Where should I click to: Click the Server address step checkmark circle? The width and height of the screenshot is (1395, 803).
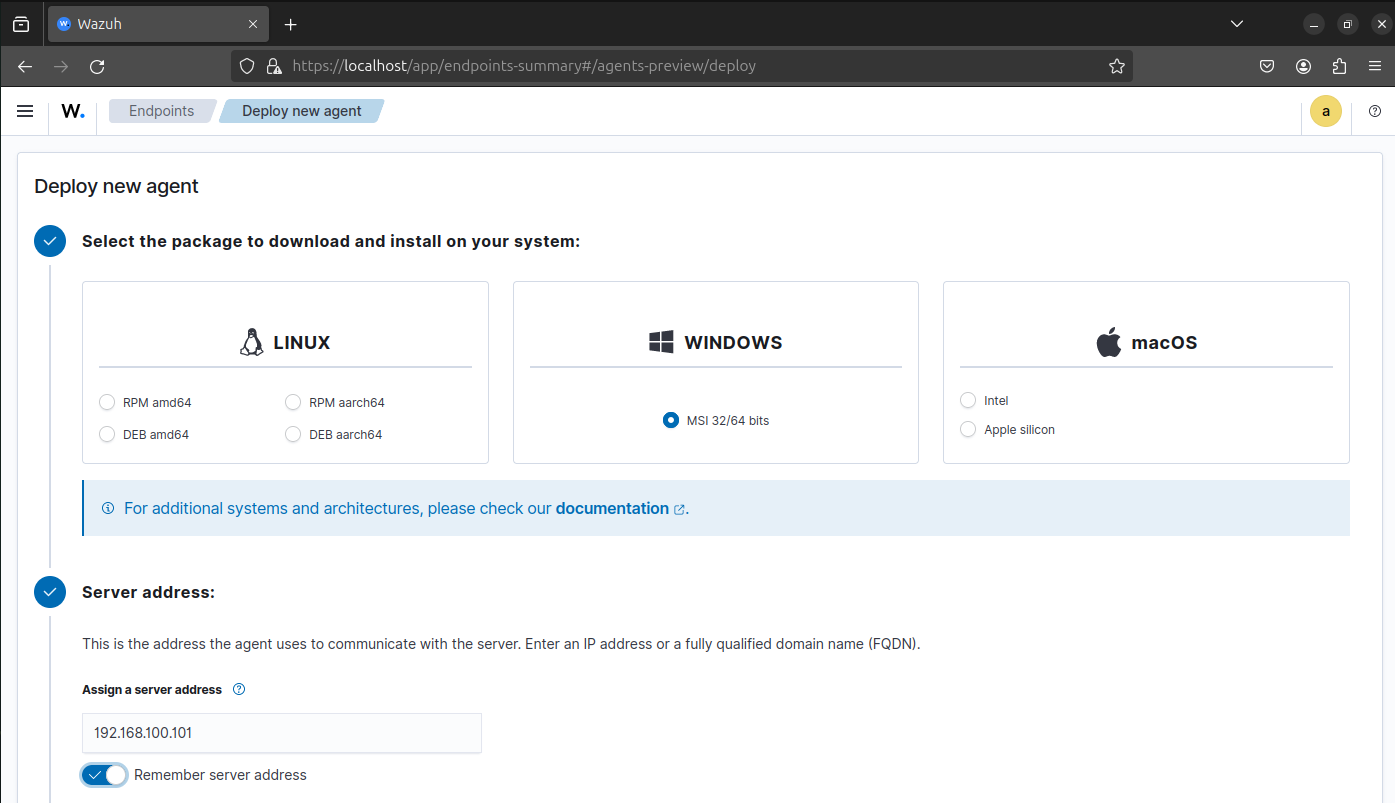(50, 592)
